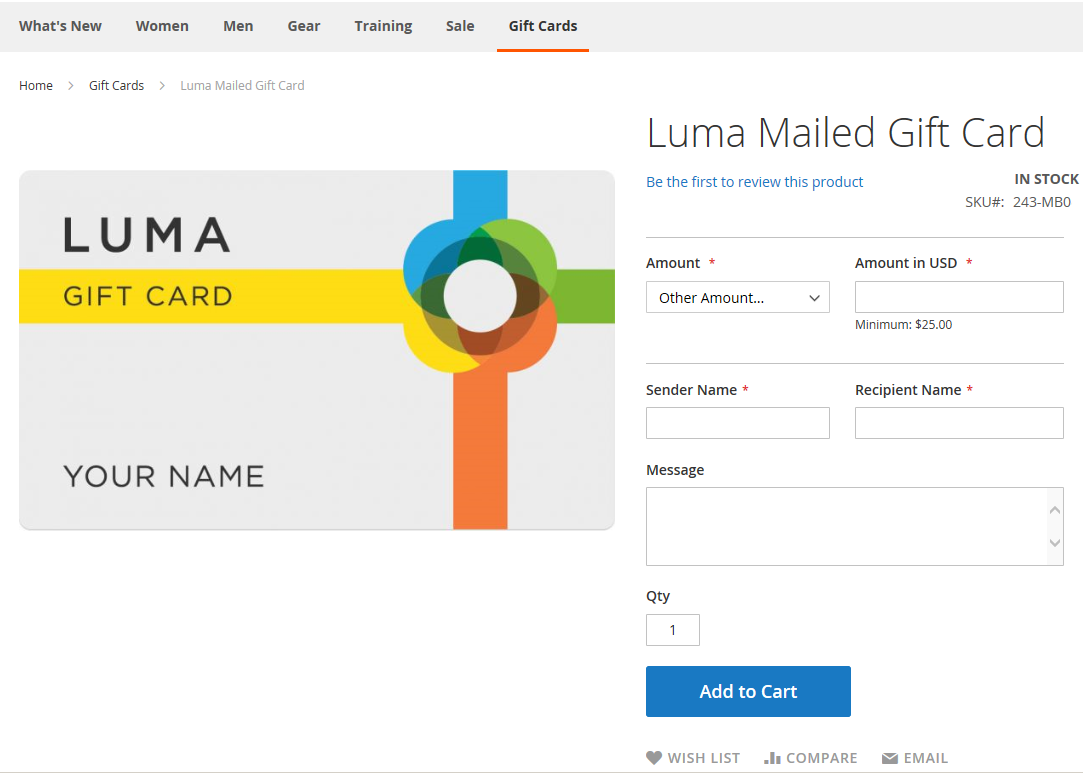Click the 'Luma Mailed Gift Card' breadcrumb text
Viewport: 1083px width, 773px height.
242,86
